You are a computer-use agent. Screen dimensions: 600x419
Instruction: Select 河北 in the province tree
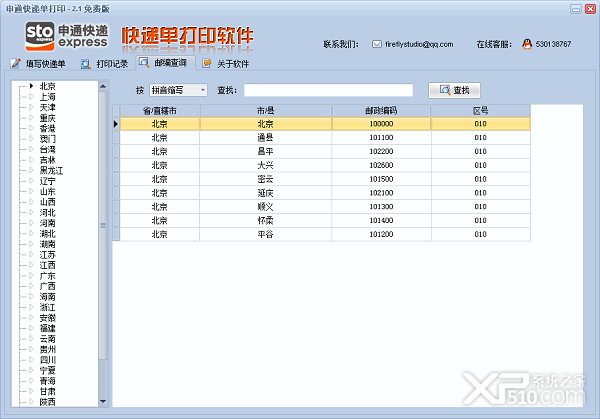tap(47, 212)
